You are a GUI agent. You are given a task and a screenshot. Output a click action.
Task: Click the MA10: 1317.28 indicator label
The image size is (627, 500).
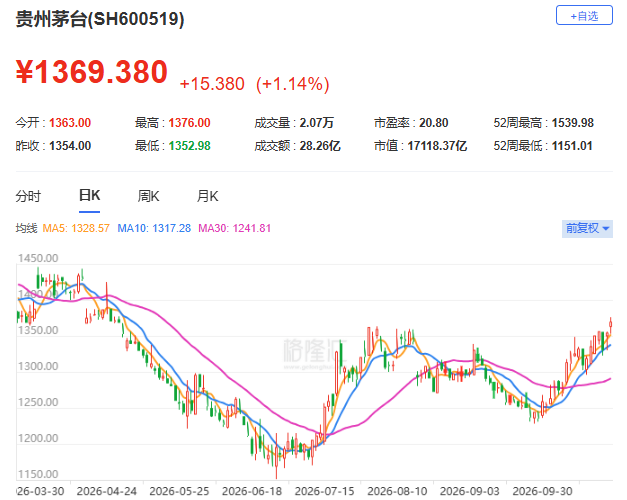[154, 228]
